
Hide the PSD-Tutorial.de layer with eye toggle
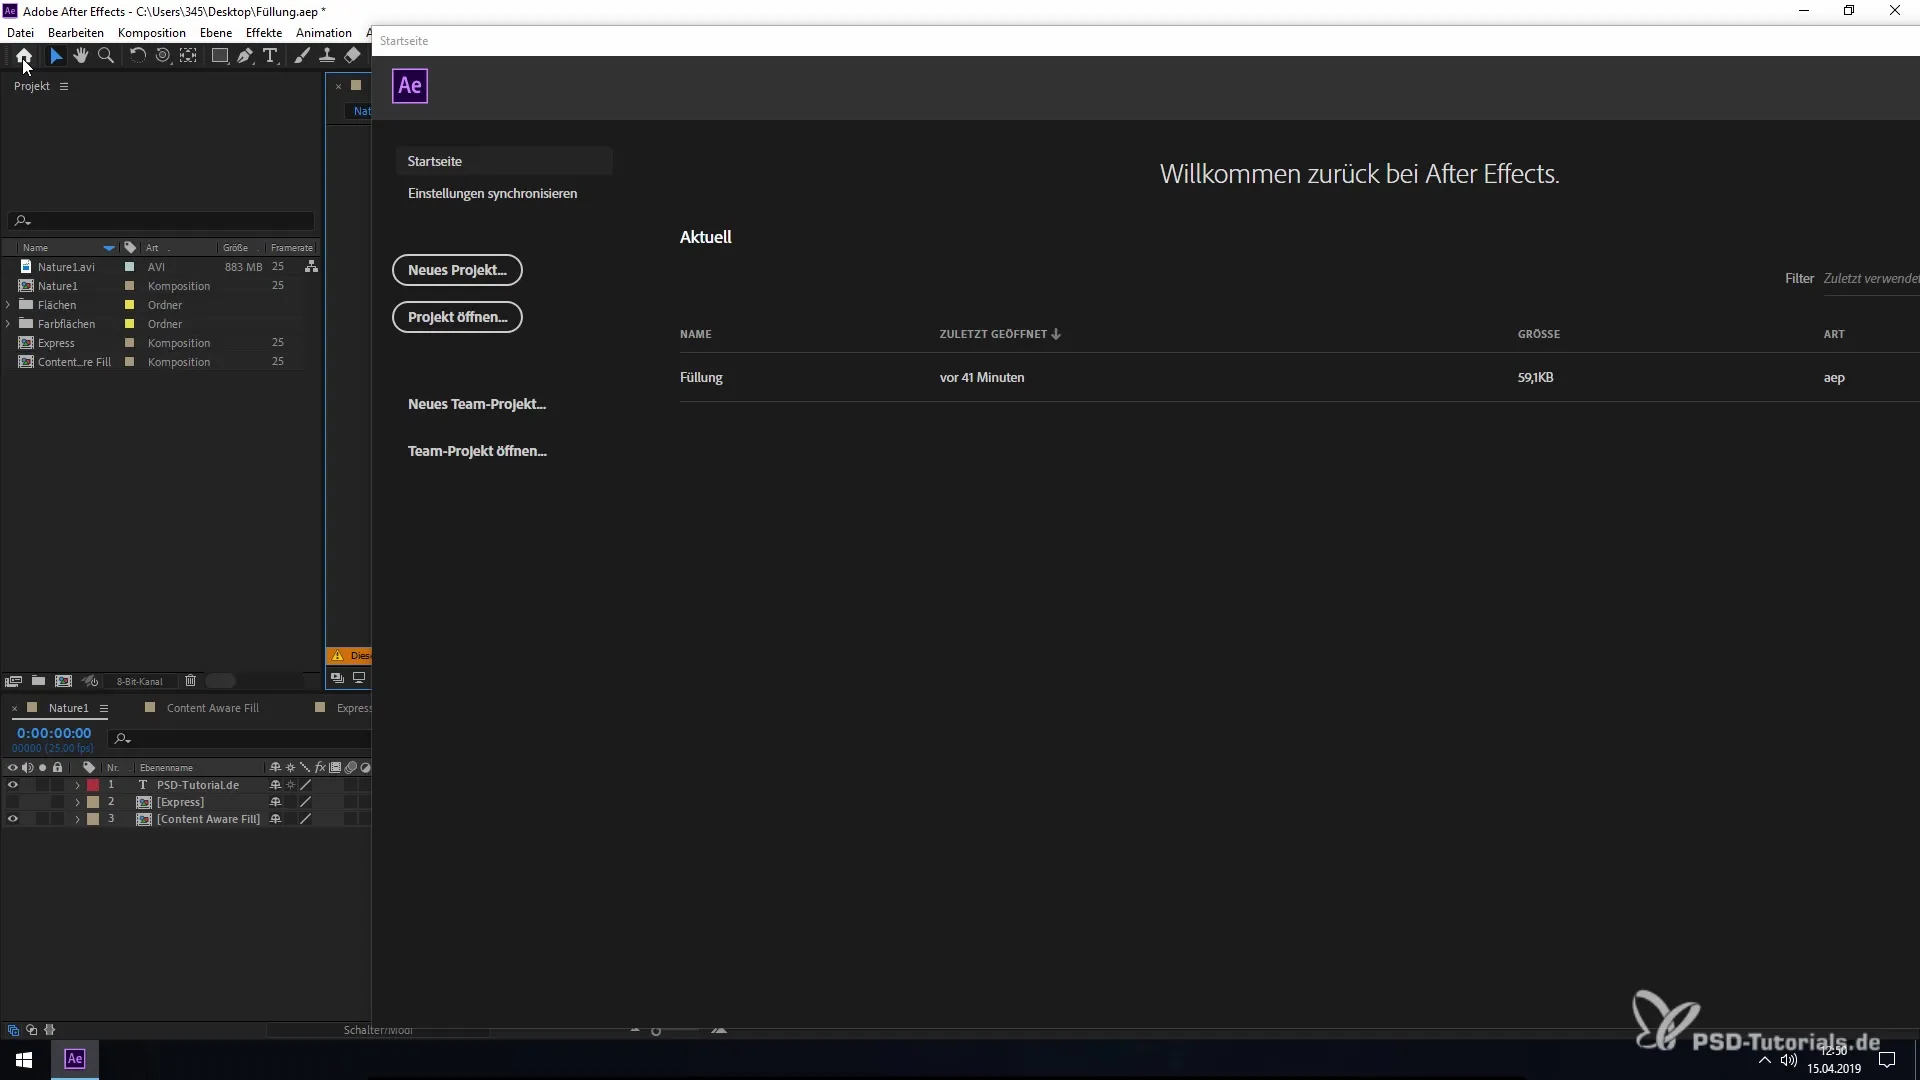click(13, 786)
